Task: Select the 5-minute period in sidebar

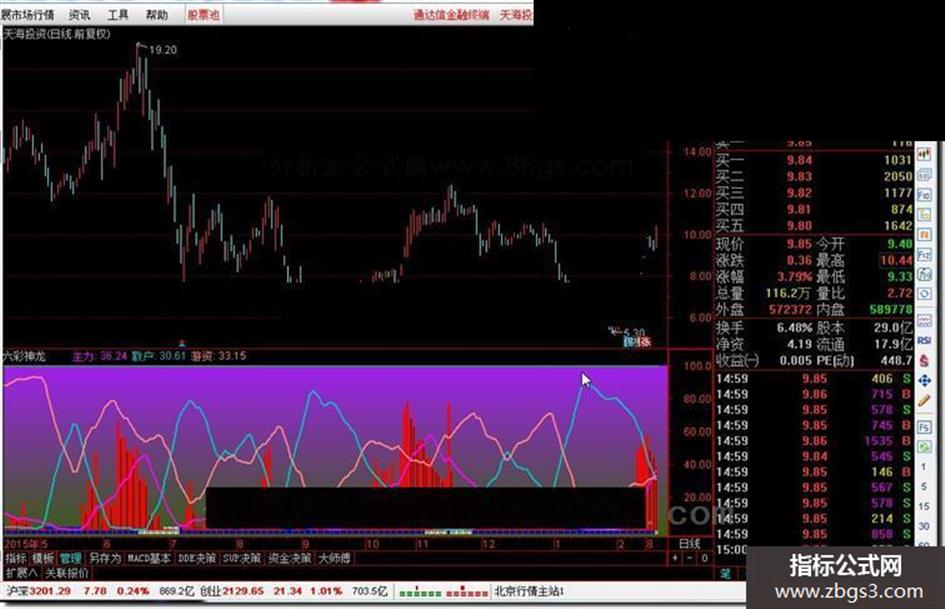Action: [x=924, y=487]
